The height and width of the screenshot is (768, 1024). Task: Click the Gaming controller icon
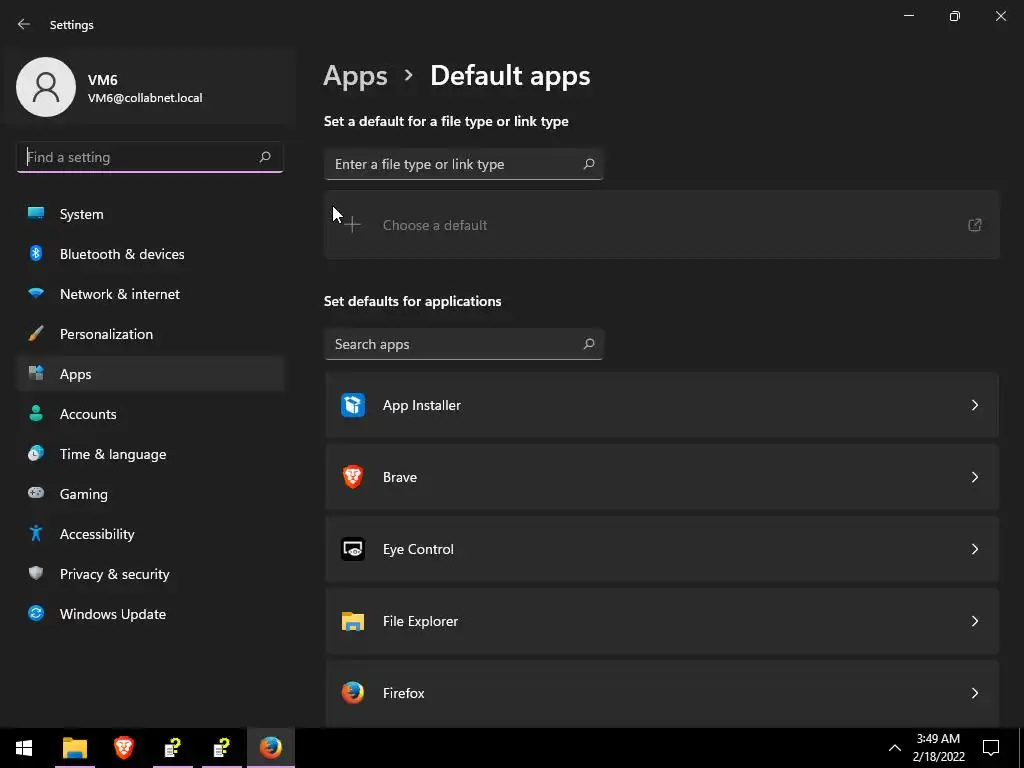pos(36,493)
